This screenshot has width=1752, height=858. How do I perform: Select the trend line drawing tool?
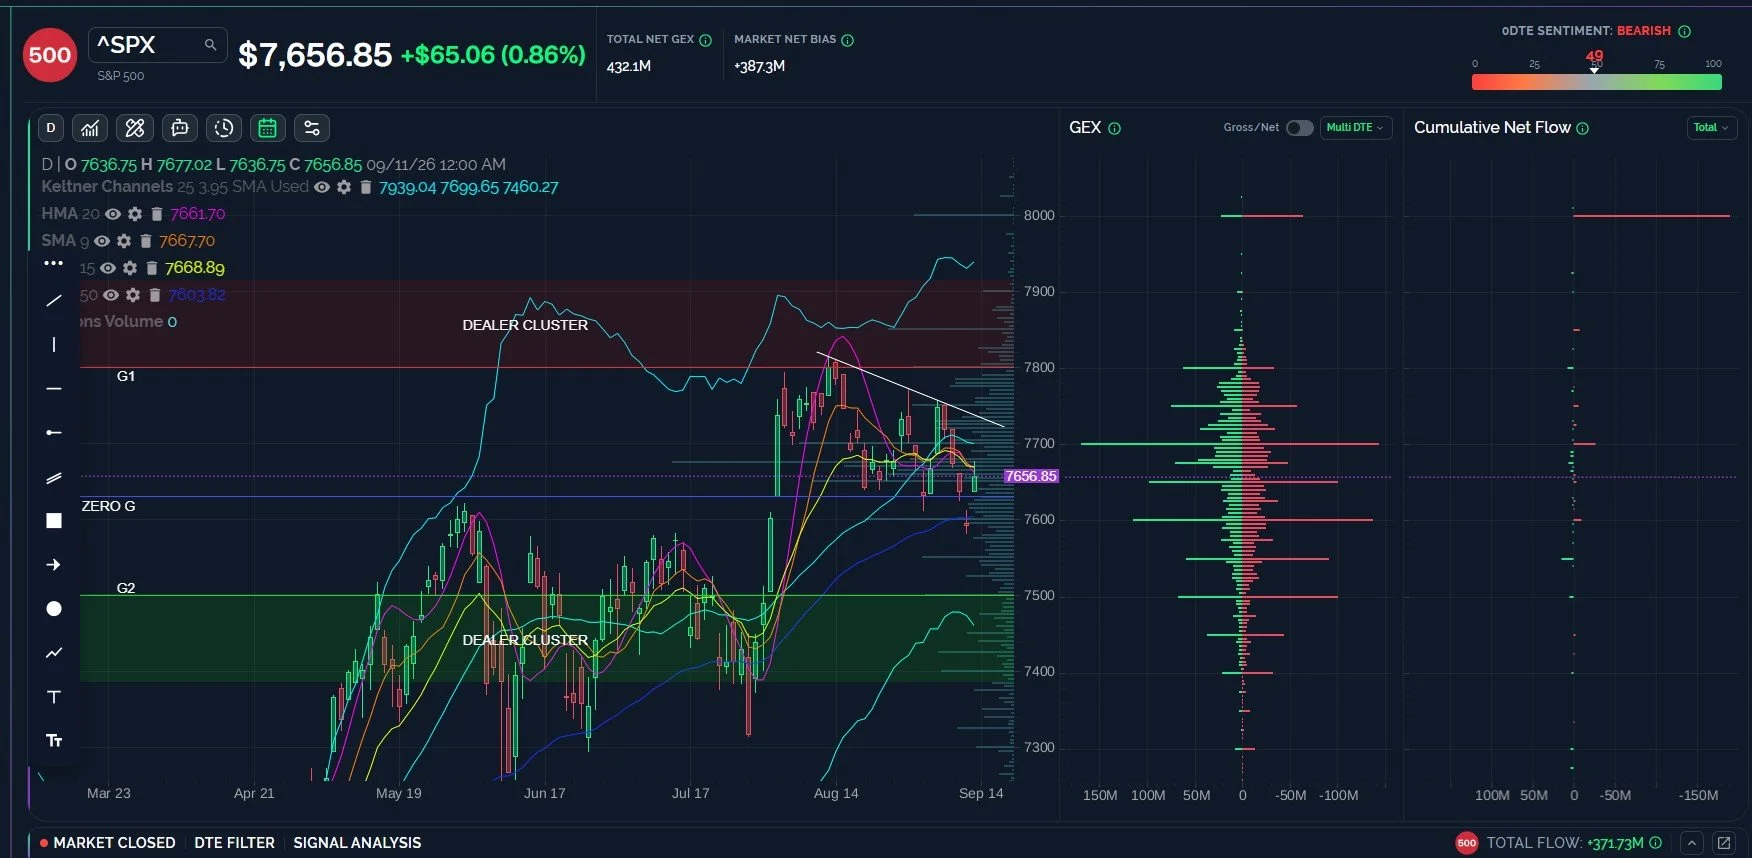(54, 300)
